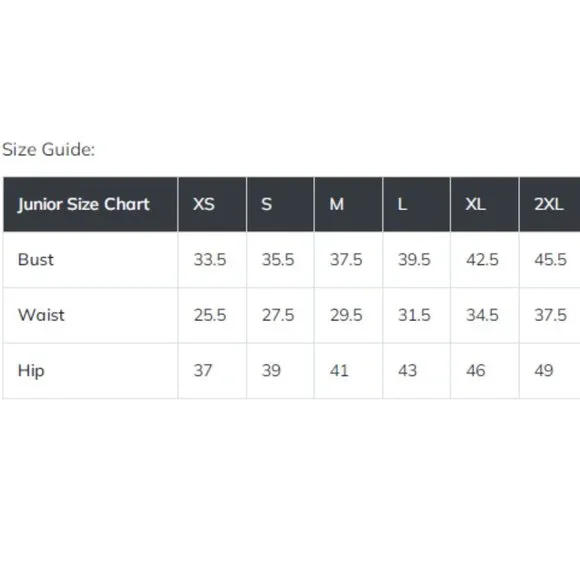The height and width of the screenshot is (580, 580).
Task: Select the Hip row label
Action: coord(31,371)
